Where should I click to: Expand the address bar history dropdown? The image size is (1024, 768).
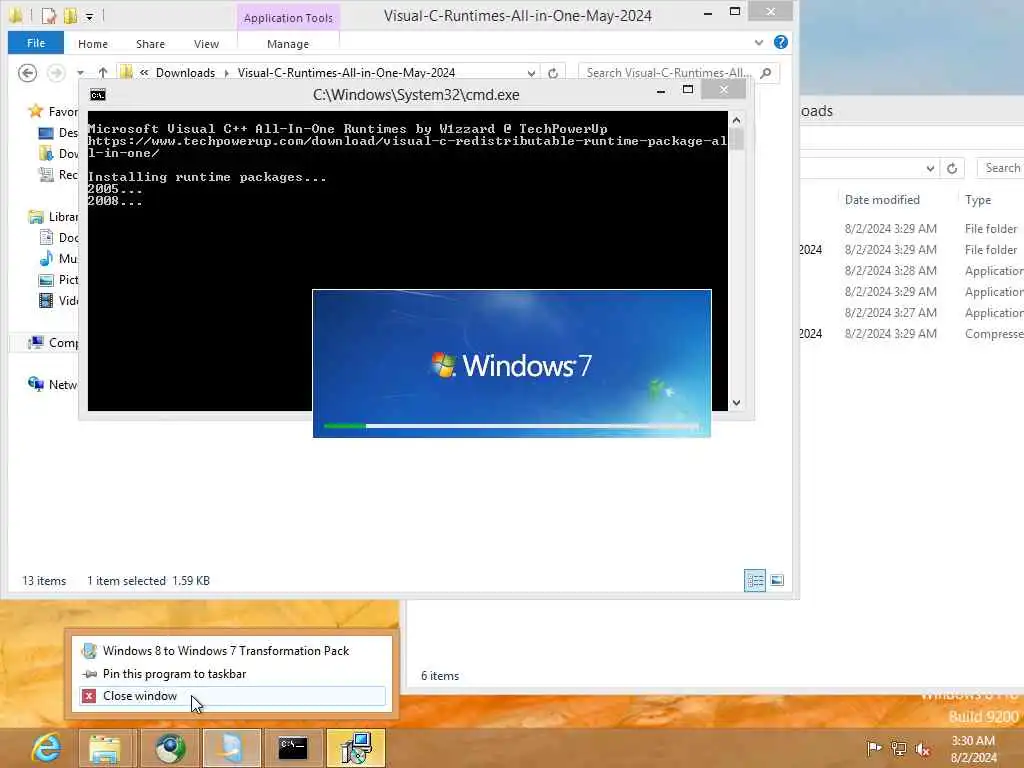click(x=531, y=73)
